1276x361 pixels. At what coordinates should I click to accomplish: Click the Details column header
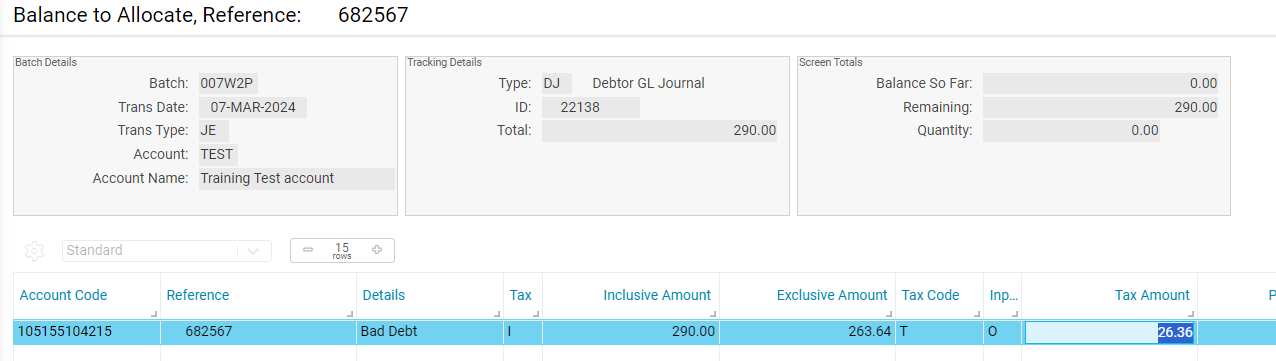(383, 295)
